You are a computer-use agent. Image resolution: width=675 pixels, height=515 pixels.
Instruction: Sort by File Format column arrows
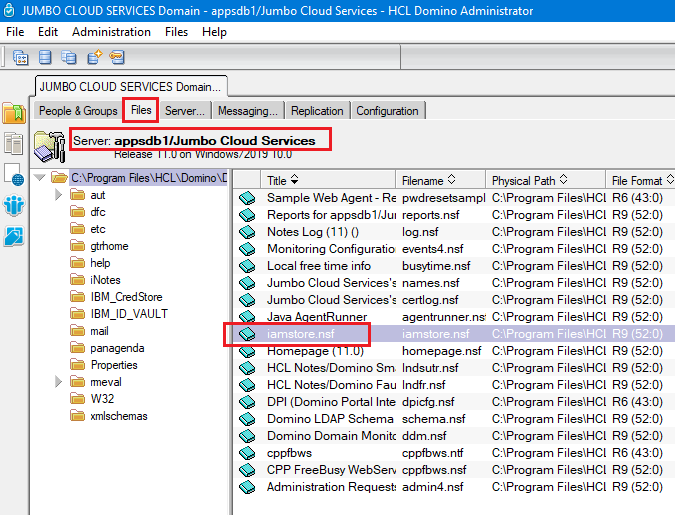point(670,180)
